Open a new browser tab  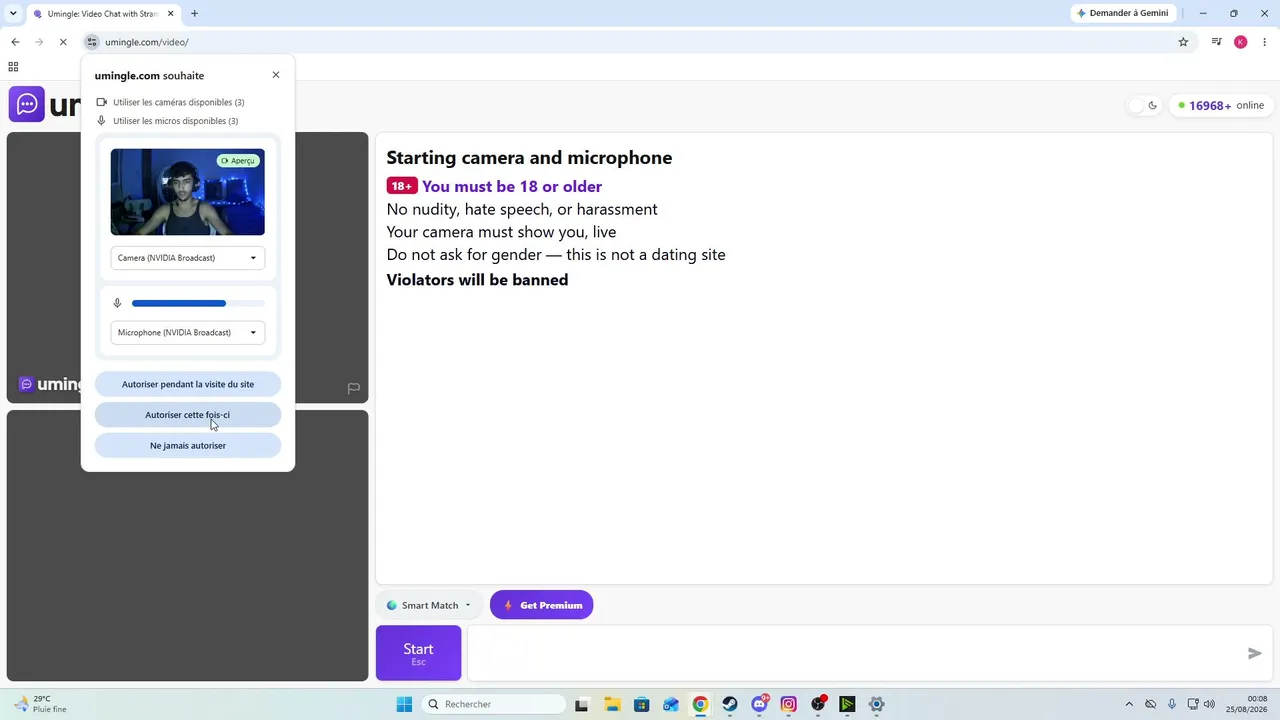point(194,14)
